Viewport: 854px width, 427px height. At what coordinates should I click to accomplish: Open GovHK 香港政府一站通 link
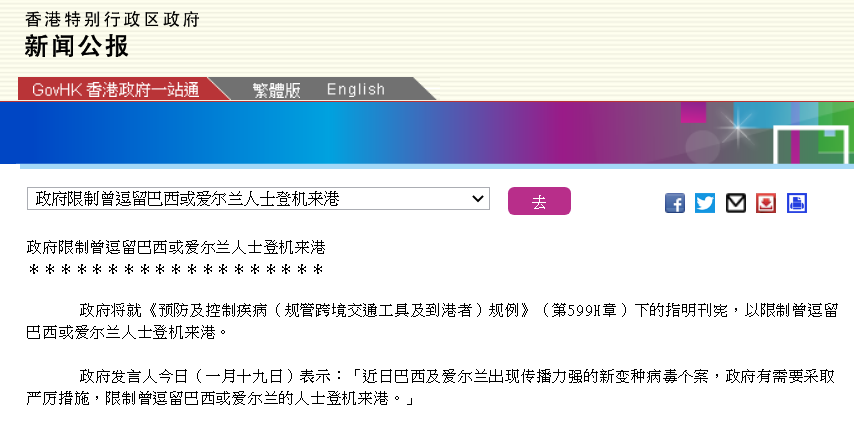115,89
